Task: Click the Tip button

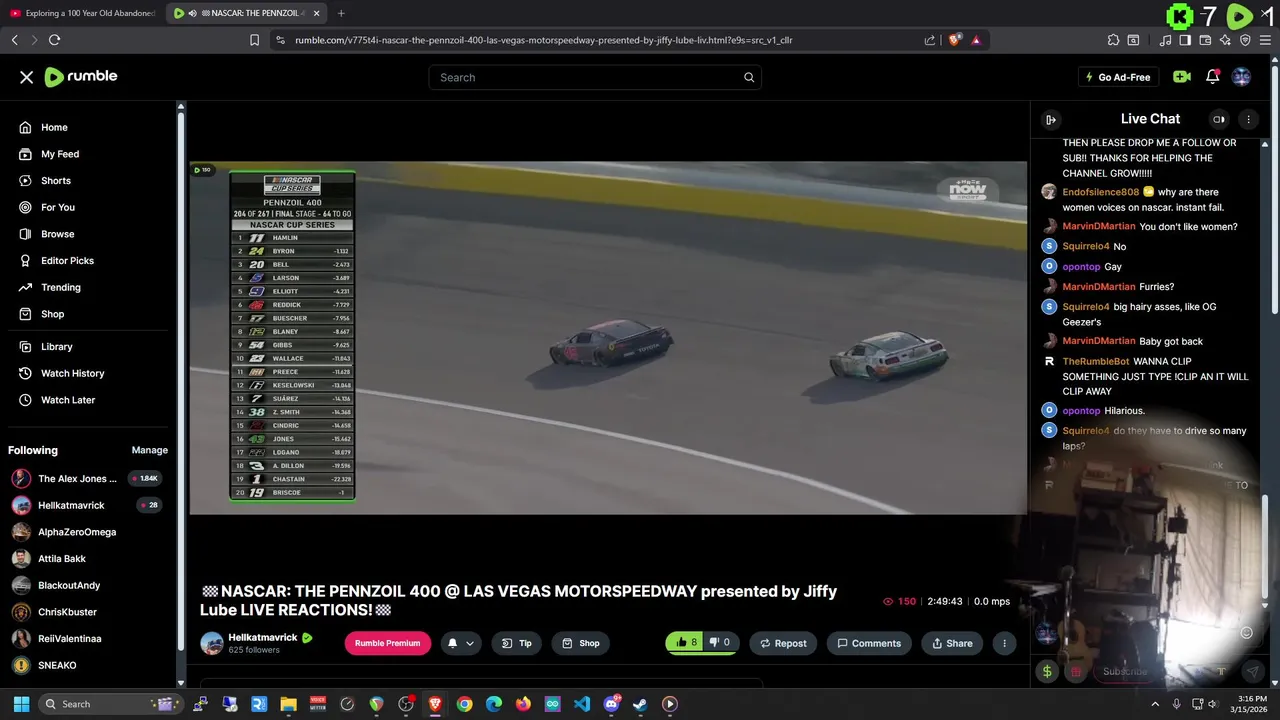Action: (x=517, y=643)
